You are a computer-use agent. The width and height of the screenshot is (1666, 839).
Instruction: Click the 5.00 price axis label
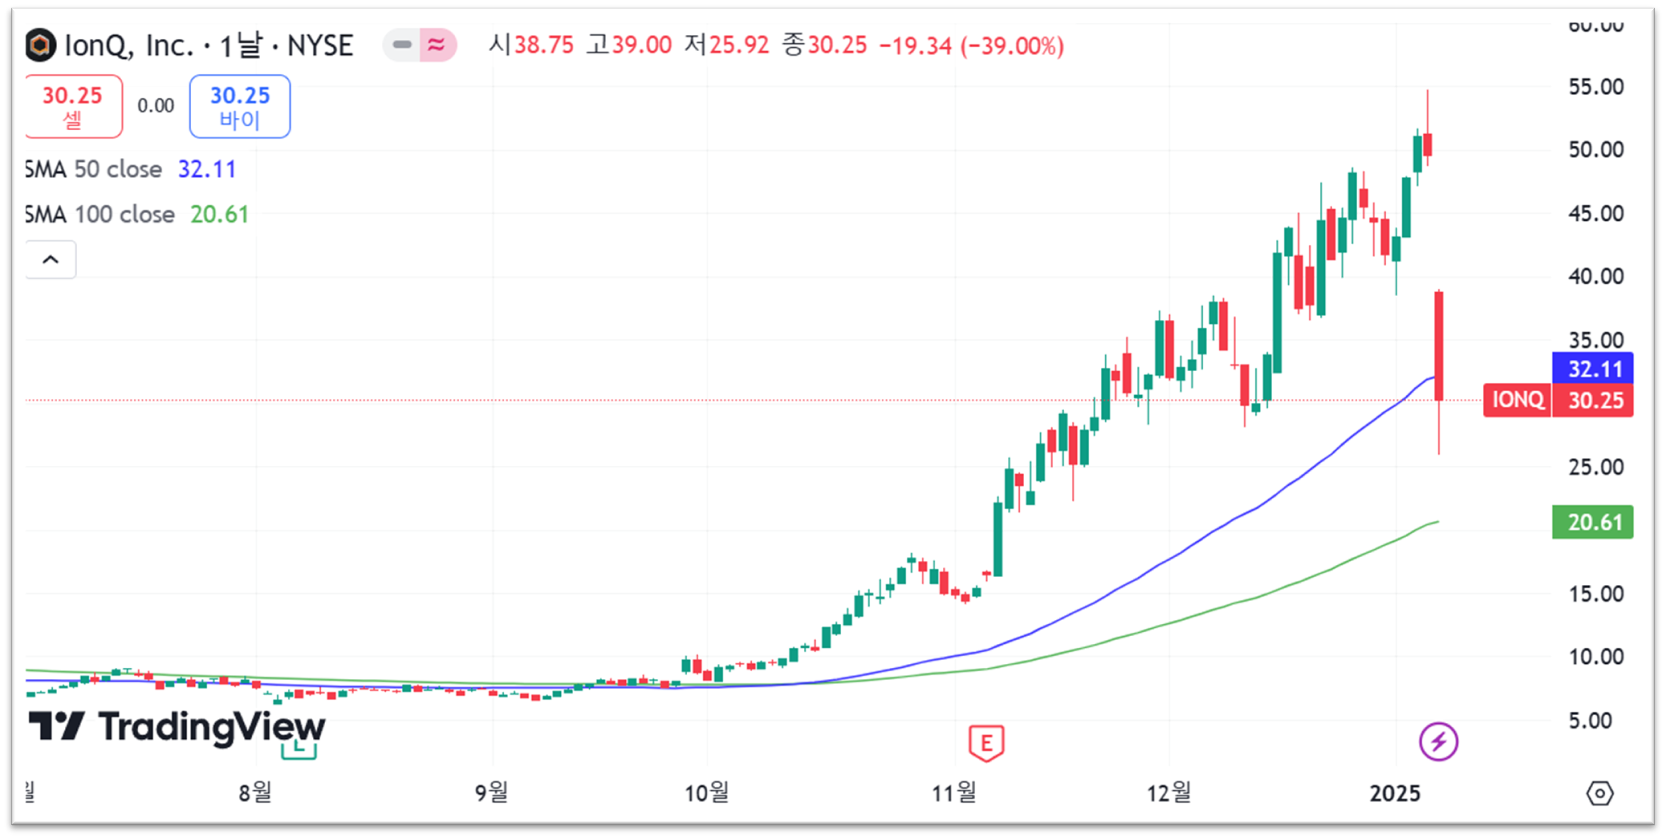click(1590, 720)
